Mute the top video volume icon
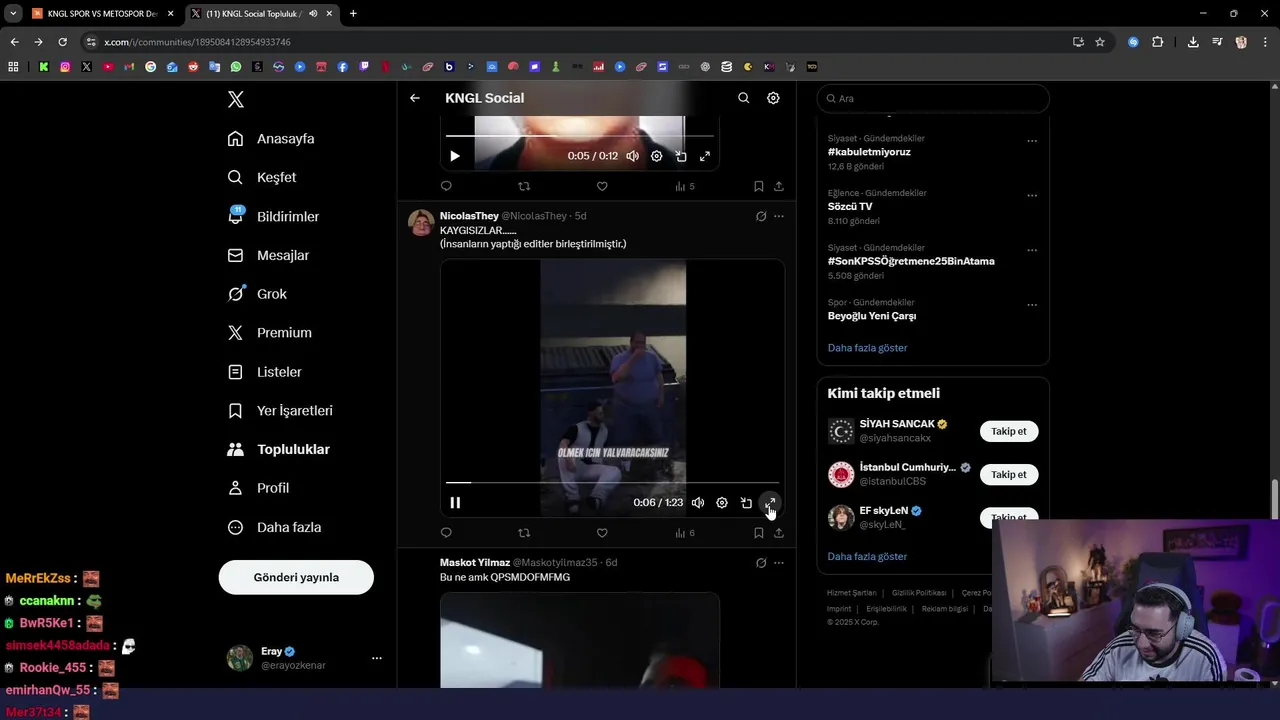This screenshot has width=1280, height=720. tap(632, 156)
